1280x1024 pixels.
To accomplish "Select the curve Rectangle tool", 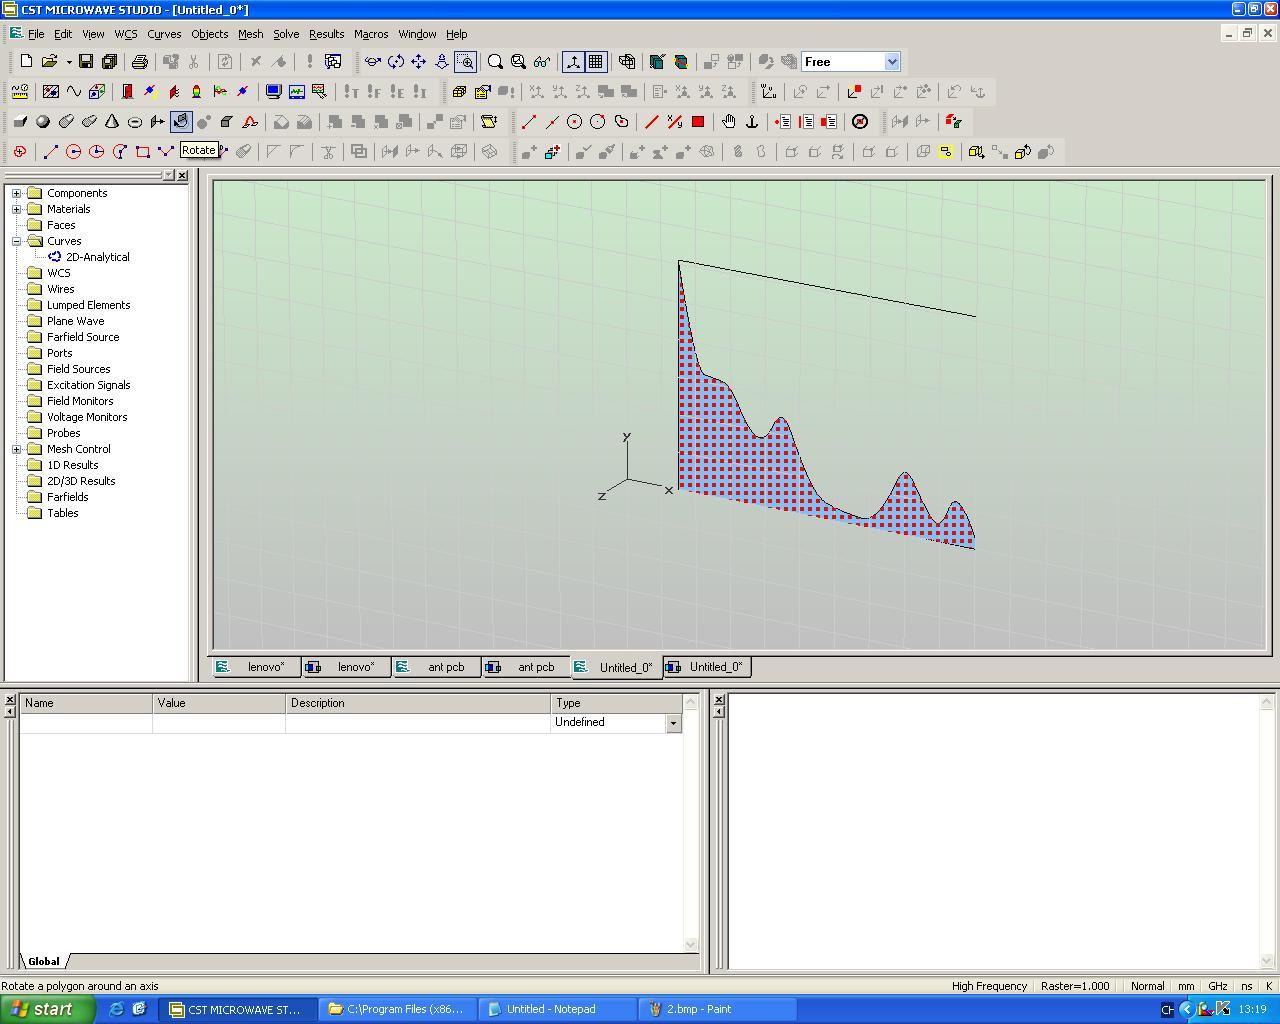I will [142, 152].
